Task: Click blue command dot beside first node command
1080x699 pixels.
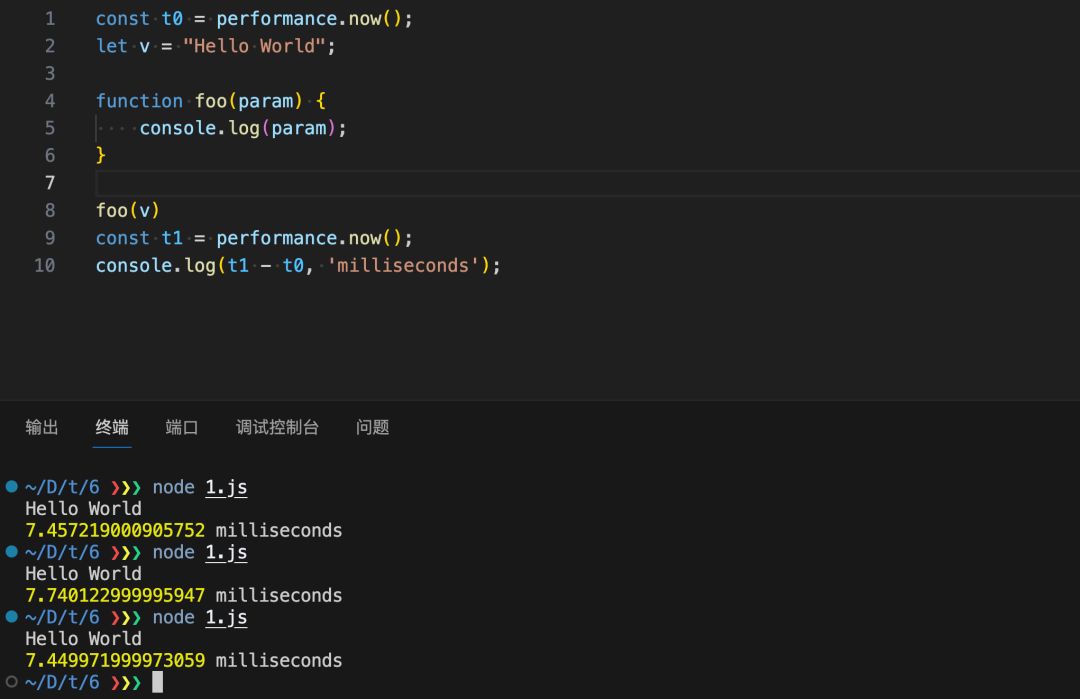Action: coord(11,487)
